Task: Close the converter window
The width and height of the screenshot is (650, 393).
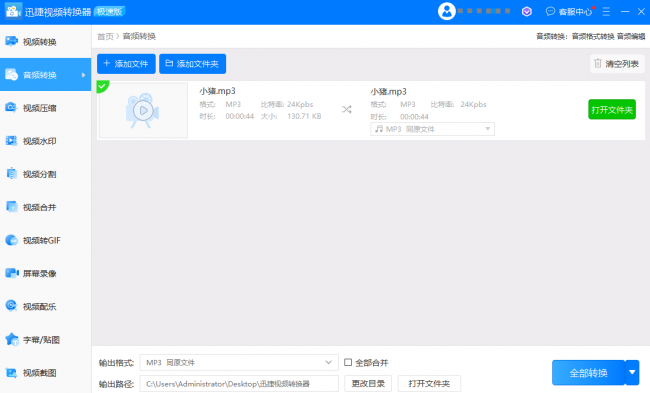Action: click(641, 12)
